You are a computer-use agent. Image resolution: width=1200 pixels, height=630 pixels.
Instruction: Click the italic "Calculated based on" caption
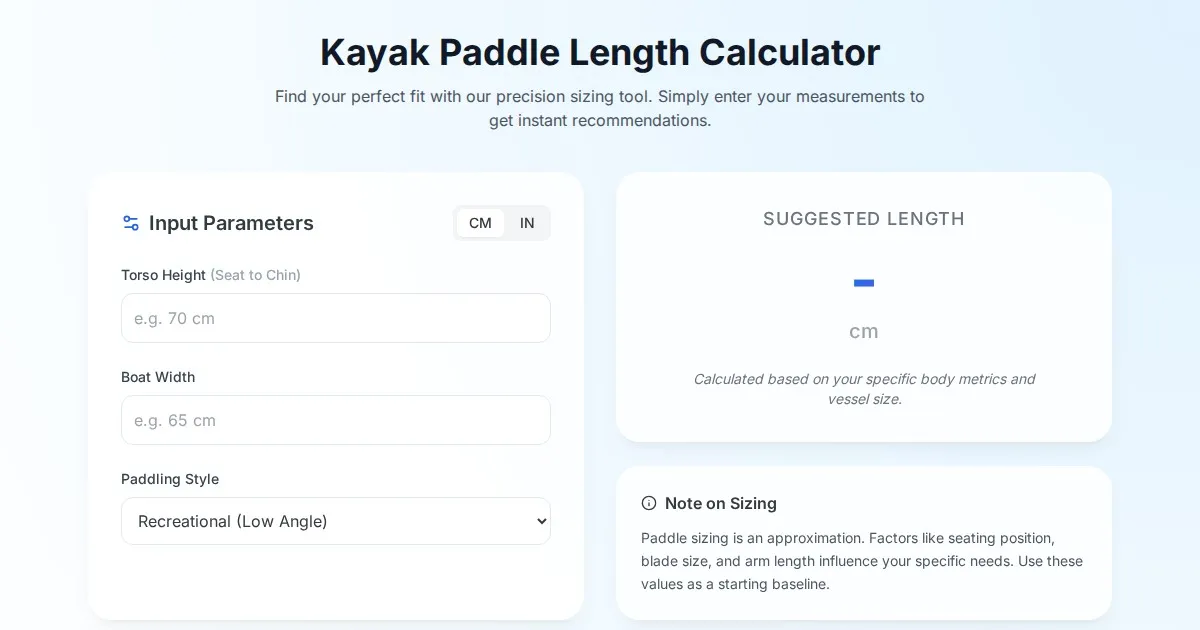(864, 389)
